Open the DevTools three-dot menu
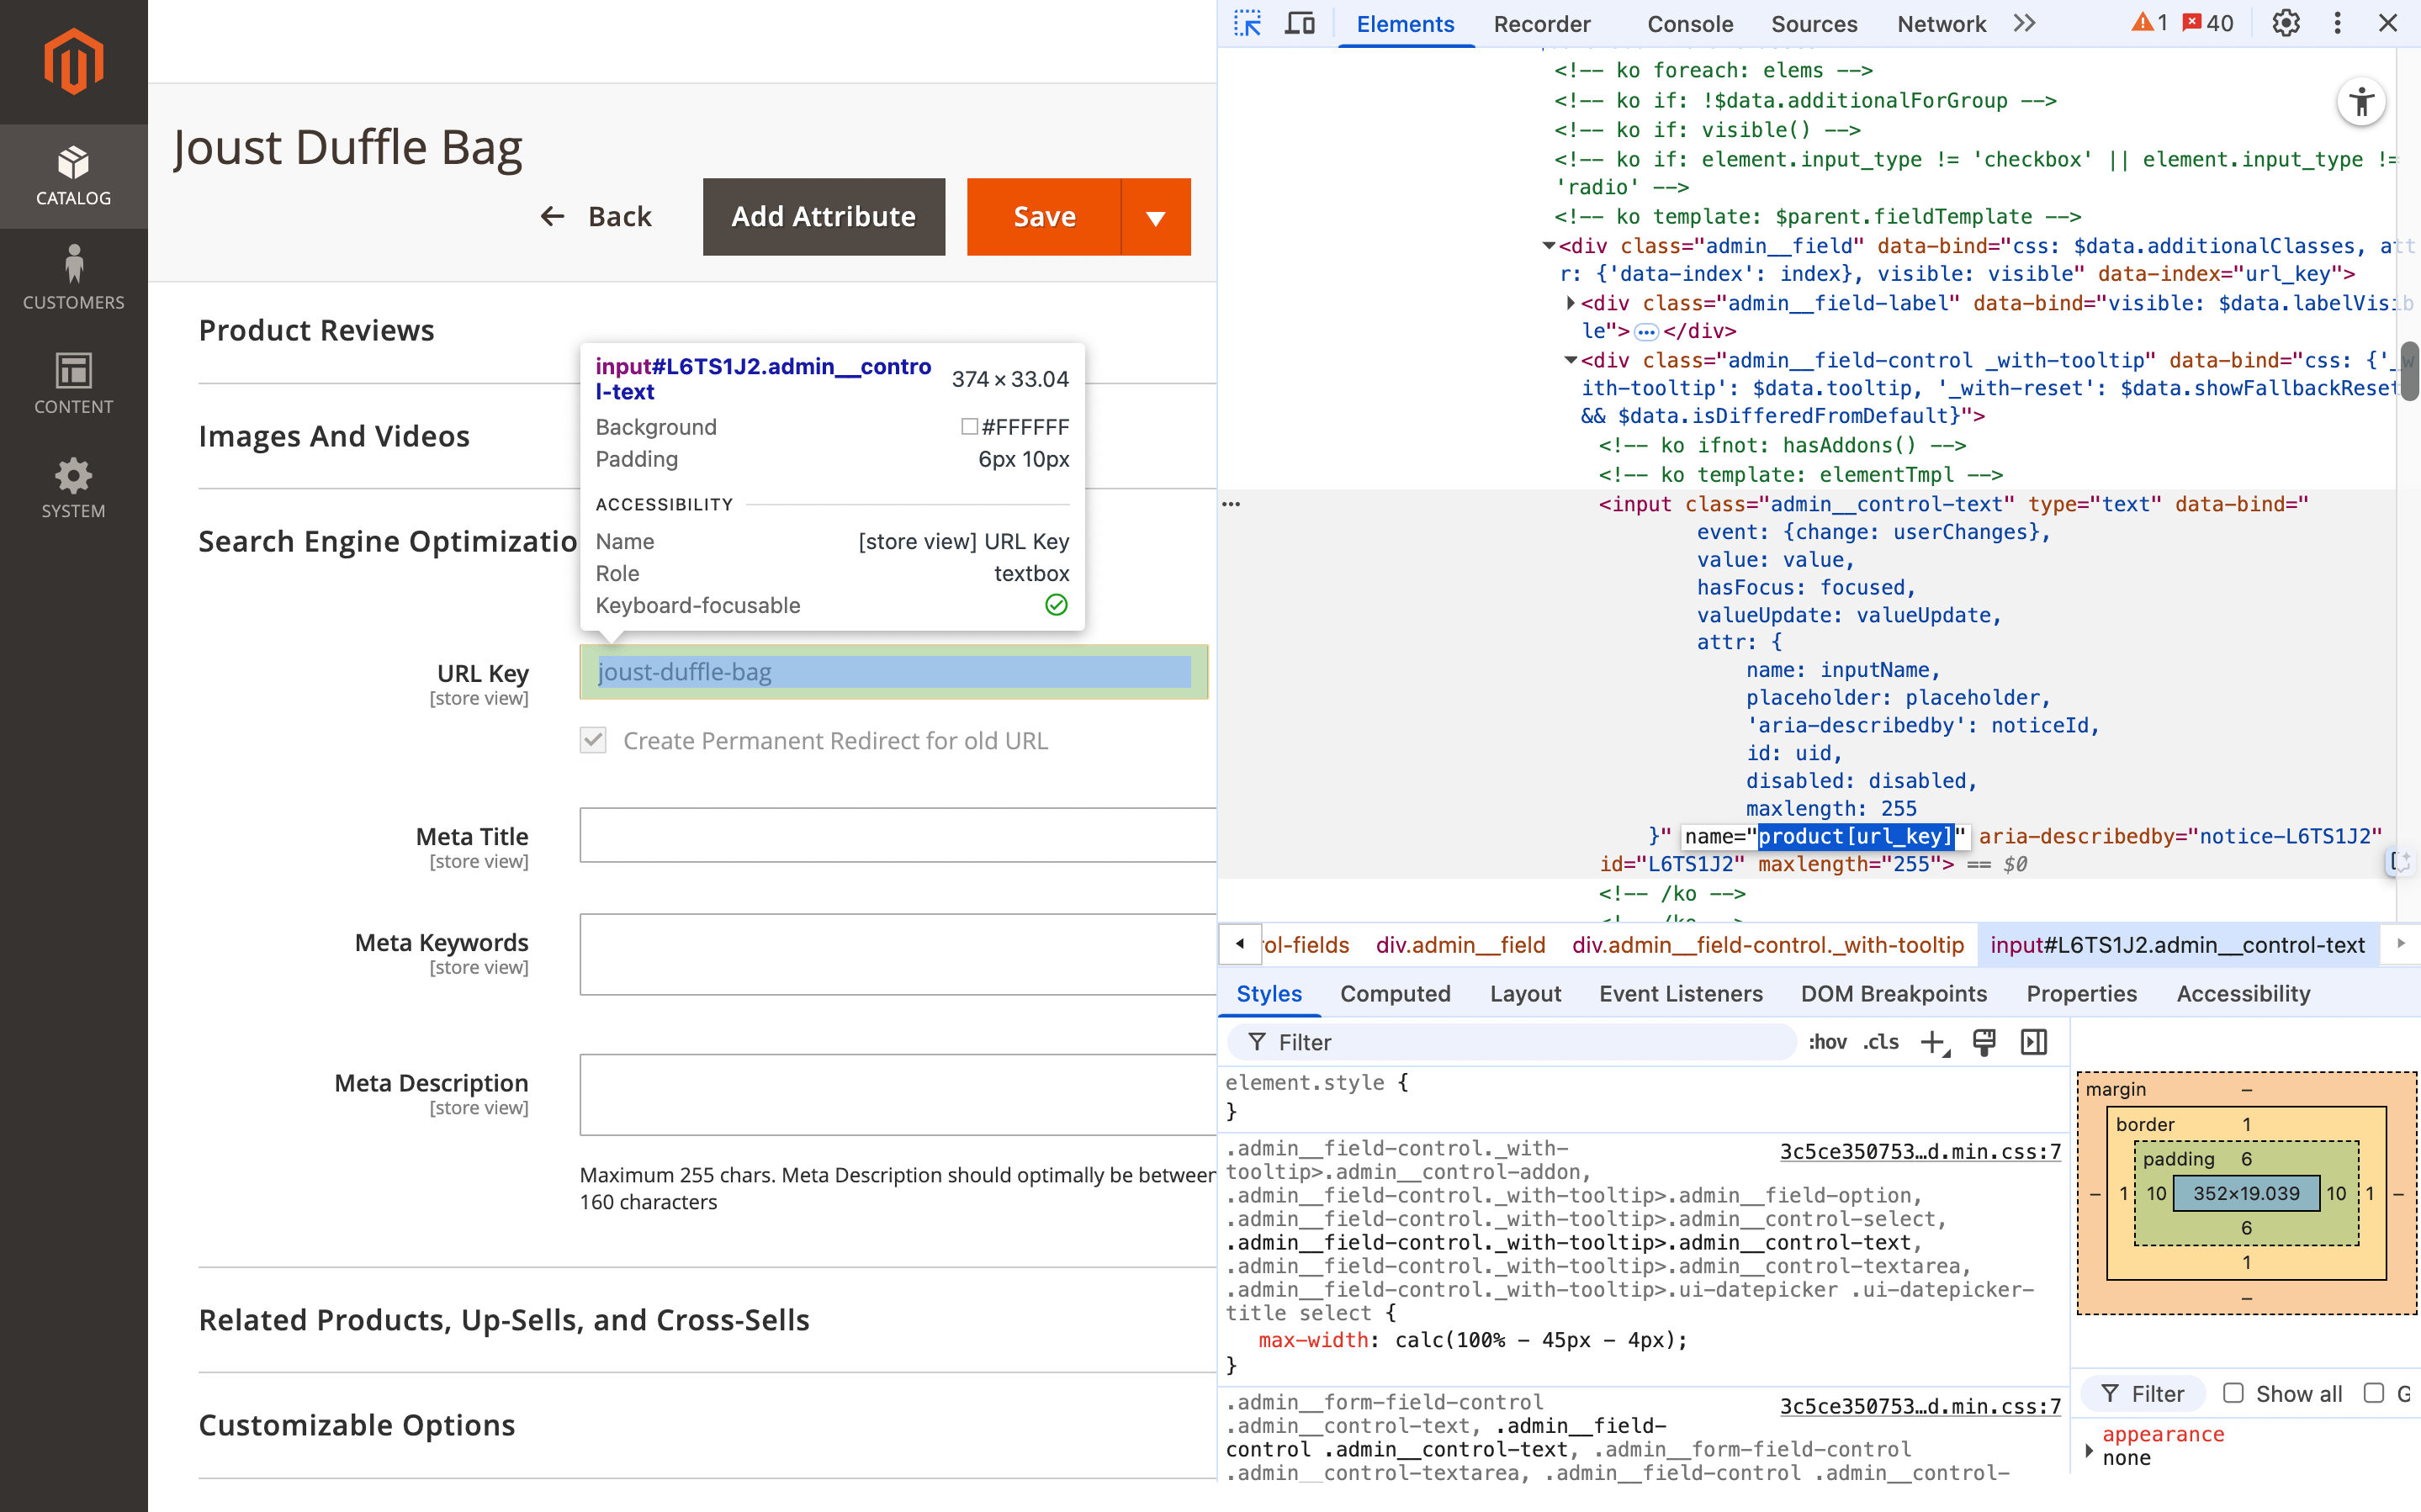This screenshot has height=1512, width=2421. (2337, 23)
